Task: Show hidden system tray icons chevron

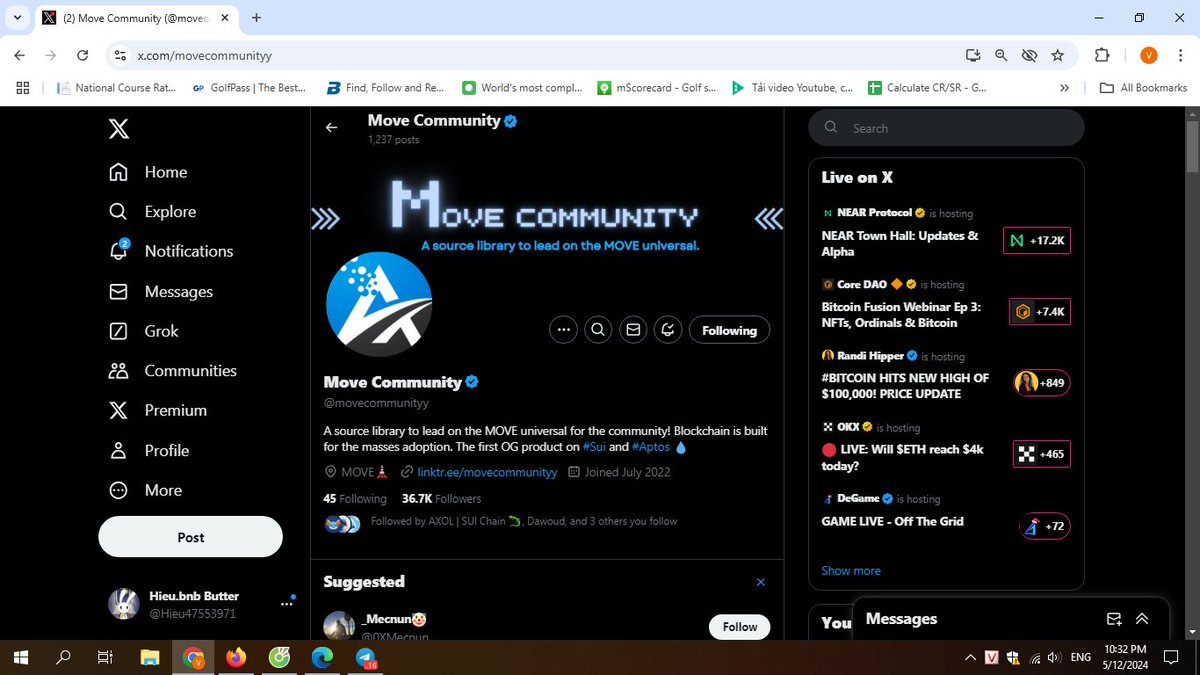Action: [969, 657]
